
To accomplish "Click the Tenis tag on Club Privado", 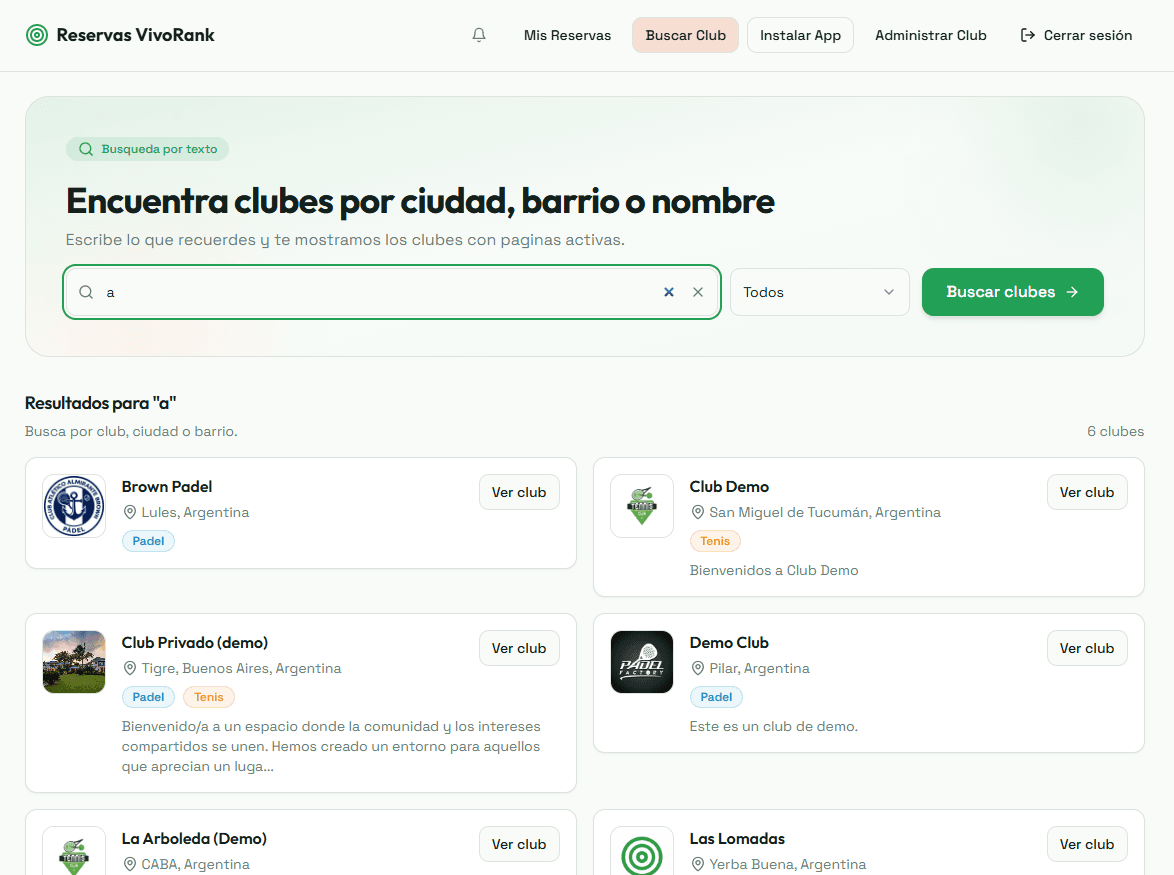I will point(209,697).
